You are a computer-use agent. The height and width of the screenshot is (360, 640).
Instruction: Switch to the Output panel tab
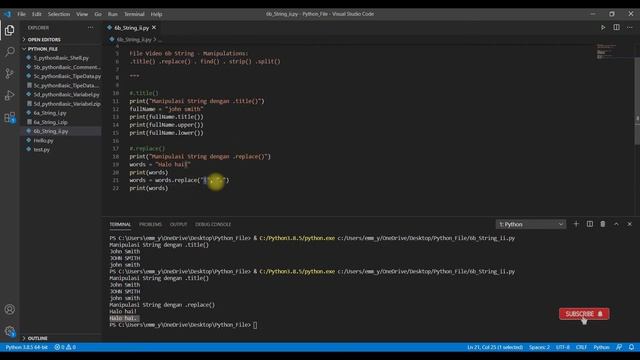[178, 224]
